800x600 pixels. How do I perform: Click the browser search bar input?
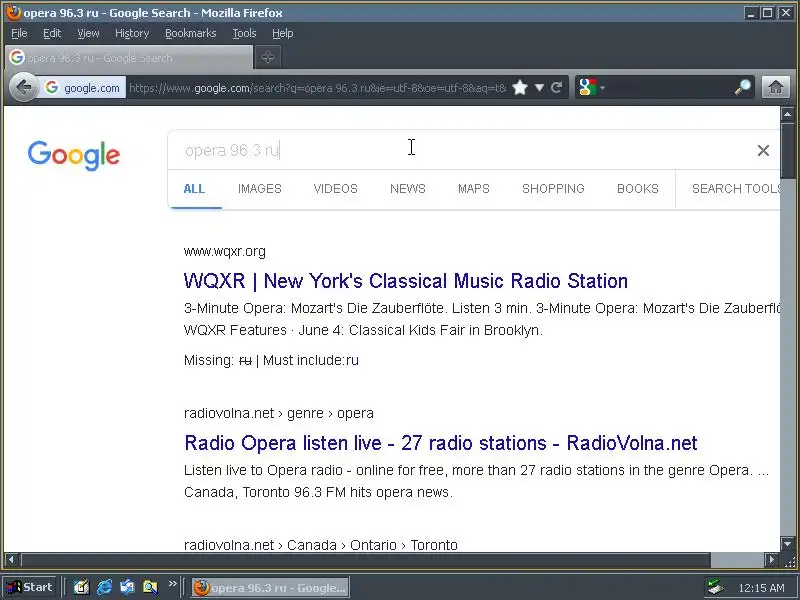668,88
